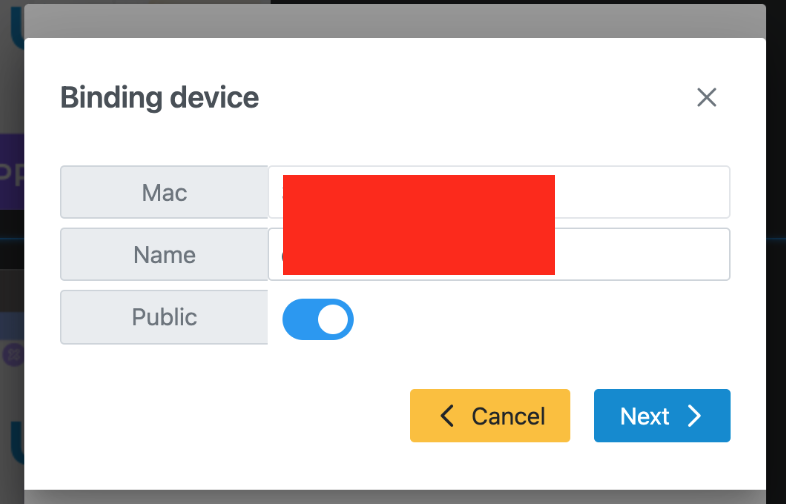Image resolution: width=786 pixels, height=504 pixels.
Task: Click the Mac field label
Action: (x=164, y=192)
